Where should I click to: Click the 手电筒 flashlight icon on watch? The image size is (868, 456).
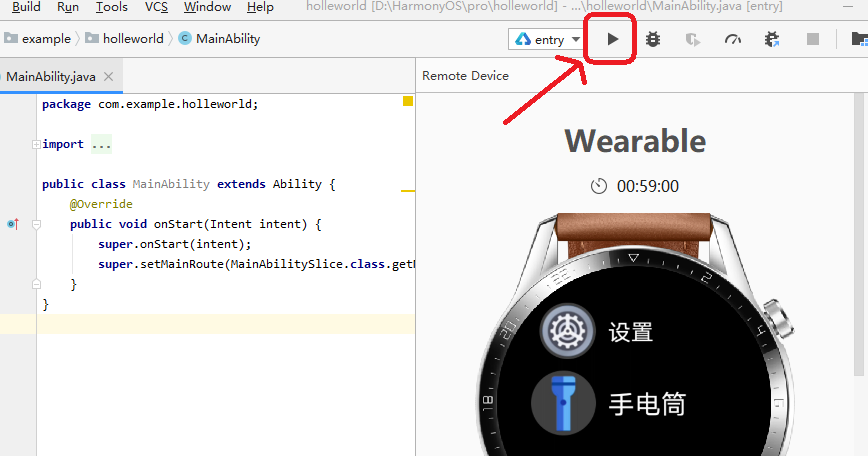pyautogui.click(x=564, y=403)
